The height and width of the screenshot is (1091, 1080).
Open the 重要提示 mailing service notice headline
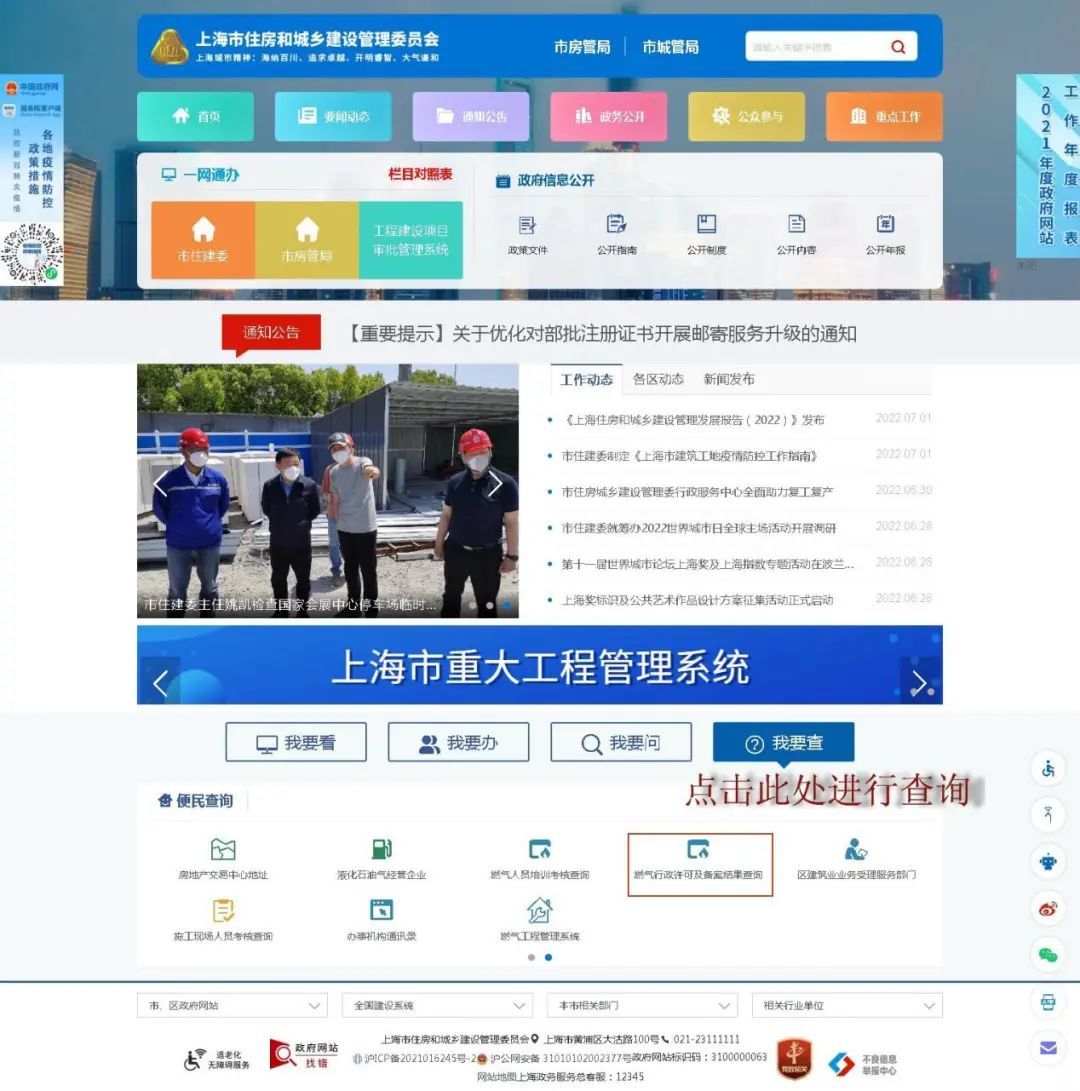tap(601, 334)
